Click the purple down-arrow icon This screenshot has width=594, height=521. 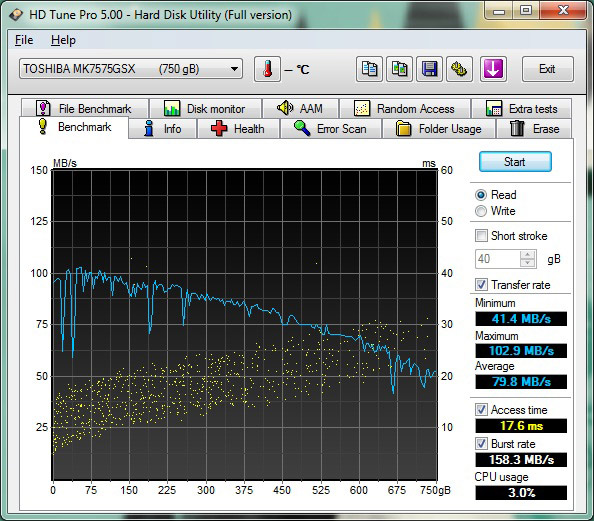493,69
